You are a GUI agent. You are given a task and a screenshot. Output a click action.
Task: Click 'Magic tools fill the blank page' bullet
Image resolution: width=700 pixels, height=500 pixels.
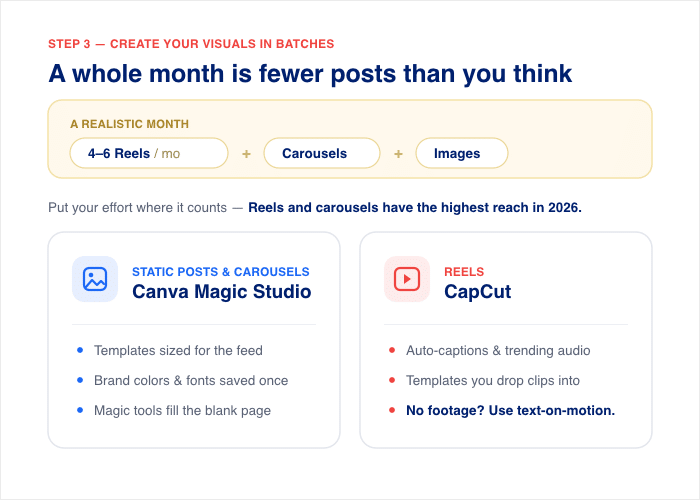coord(182,411)
